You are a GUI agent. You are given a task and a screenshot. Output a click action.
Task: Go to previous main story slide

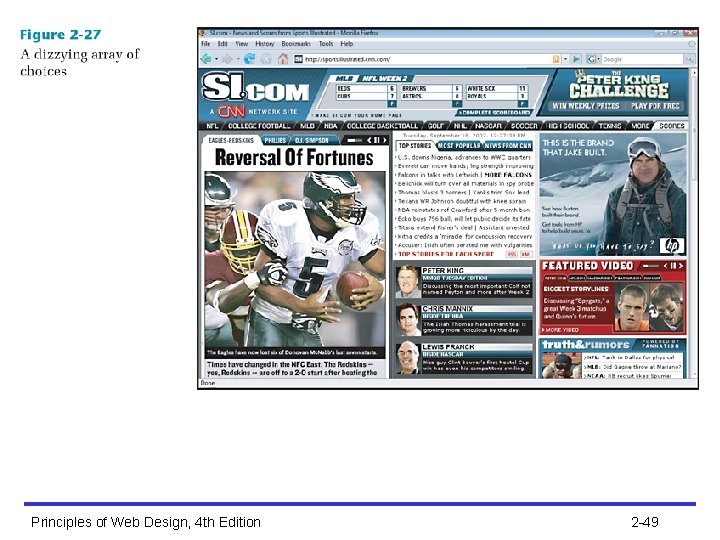pyautogui.click(x=369, y=140)
